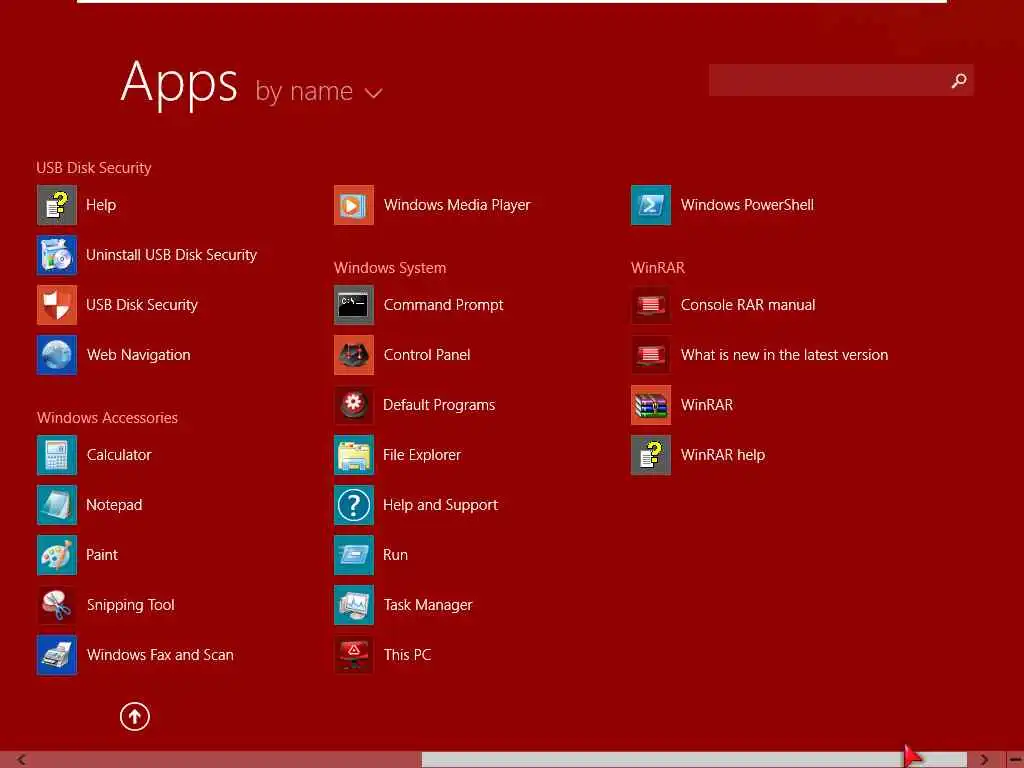Open the Command Prompt icon

pos(354,305)
